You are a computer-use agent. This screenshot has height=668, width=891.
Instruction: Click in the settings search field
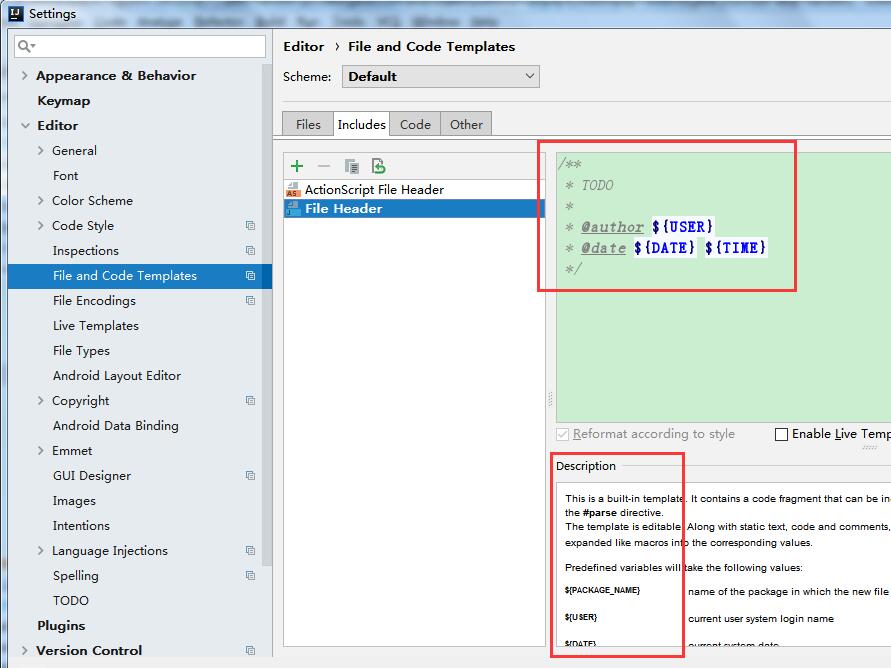pos(140,46)
